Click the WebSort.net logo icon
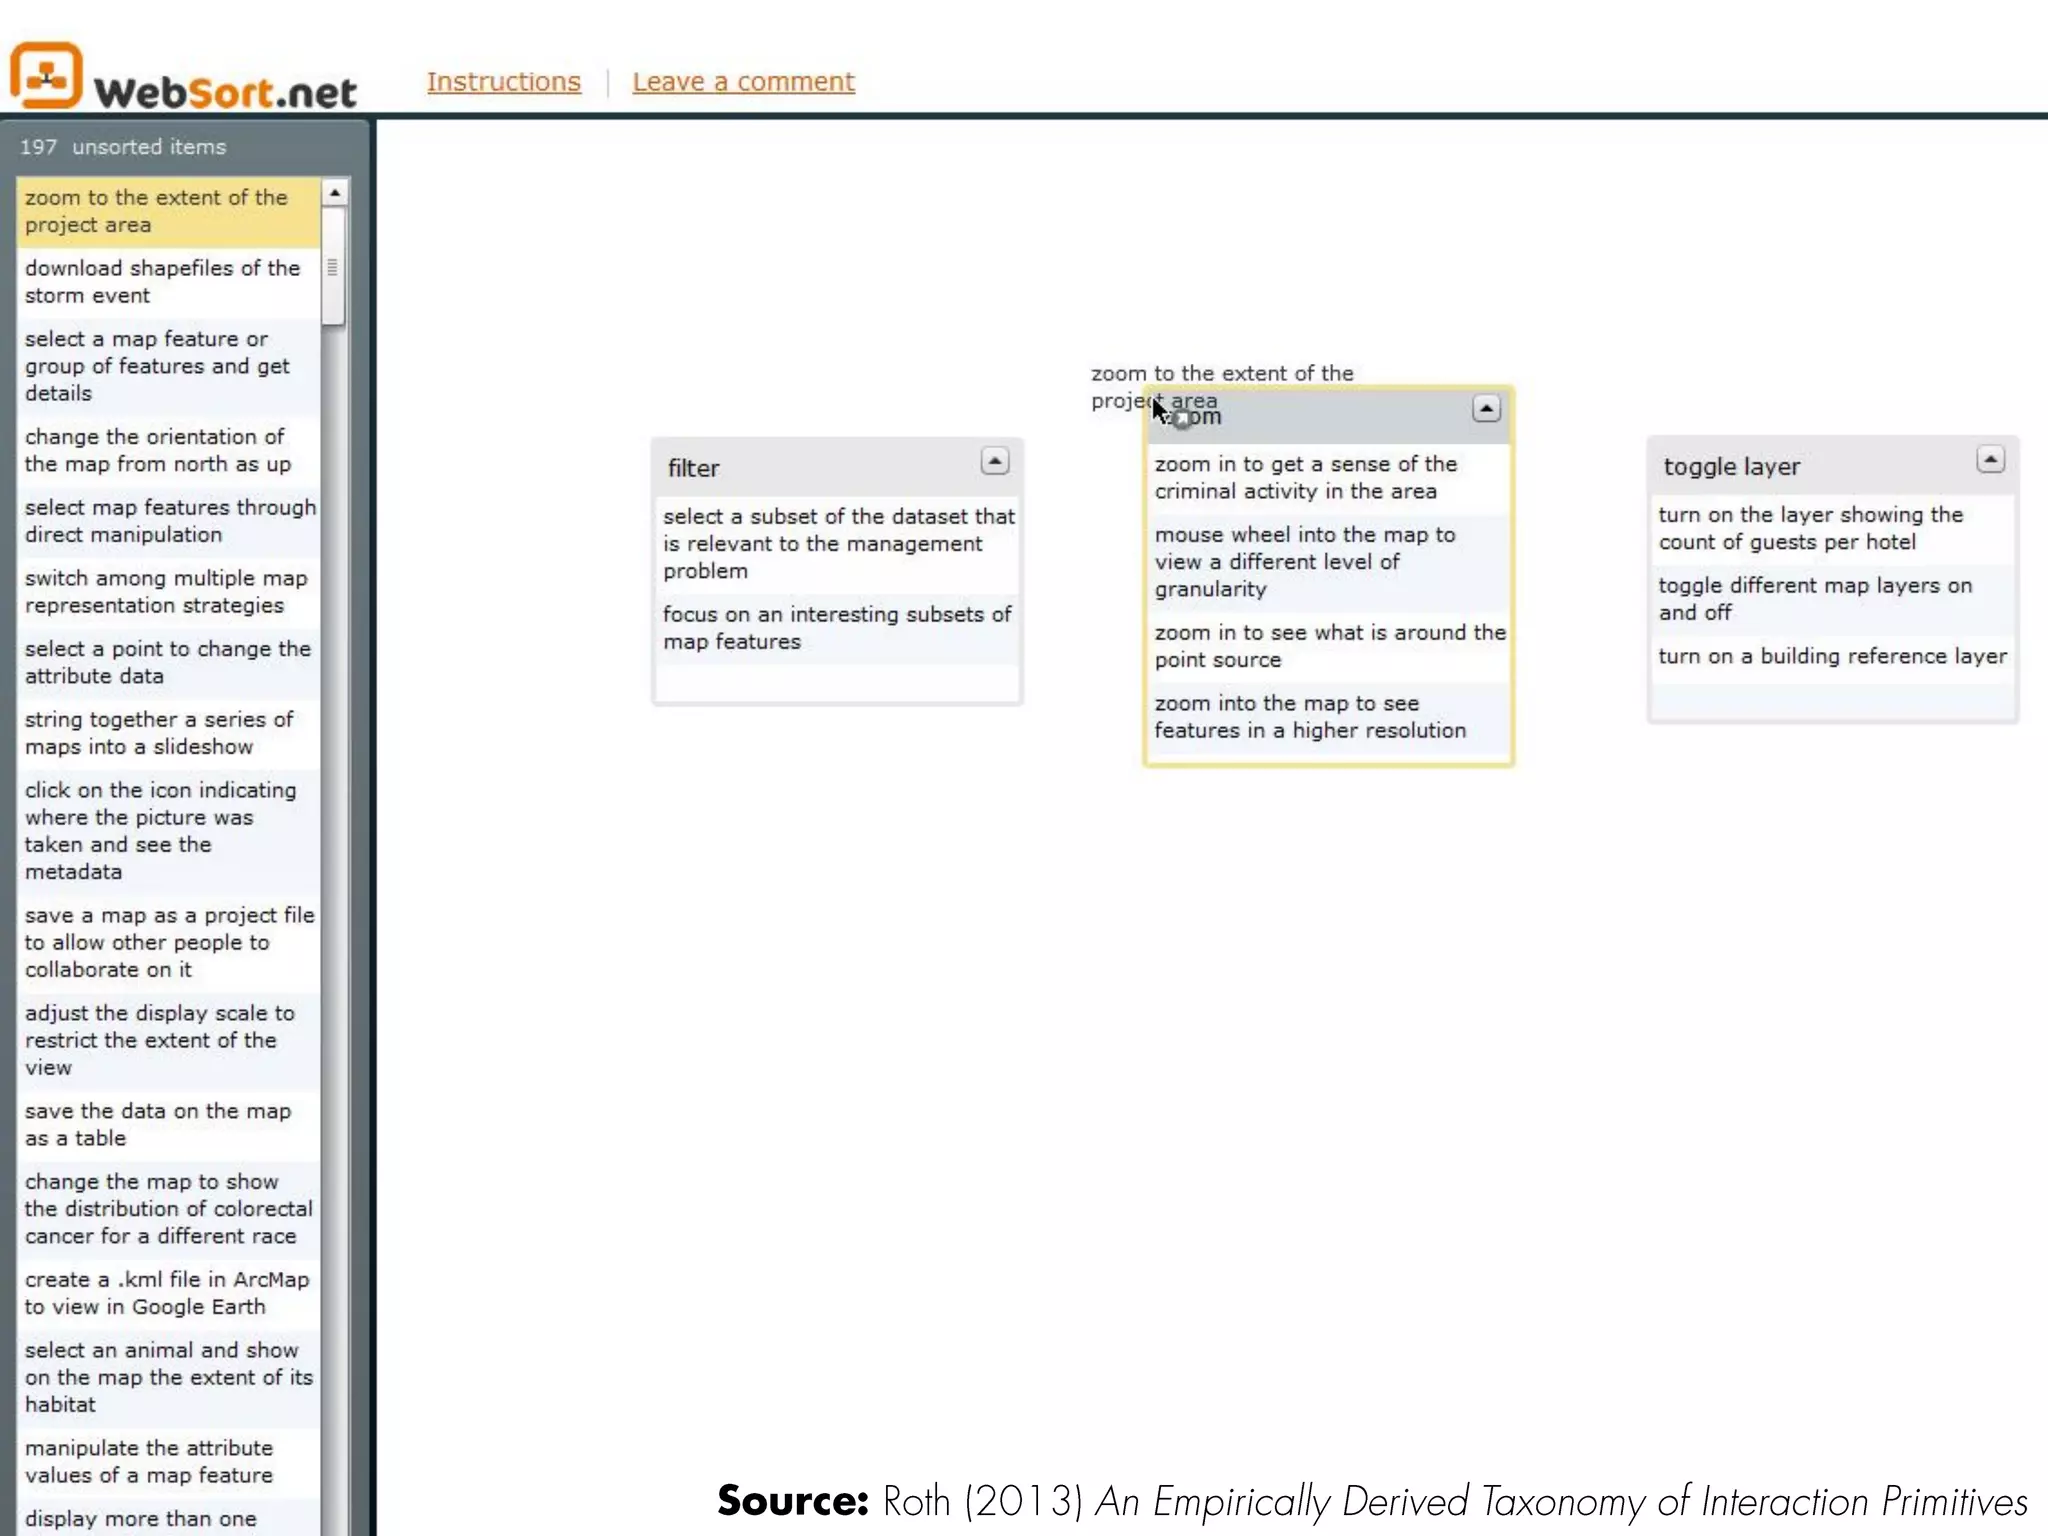This screenshot has height=1536, width=2048. [46, 76]
